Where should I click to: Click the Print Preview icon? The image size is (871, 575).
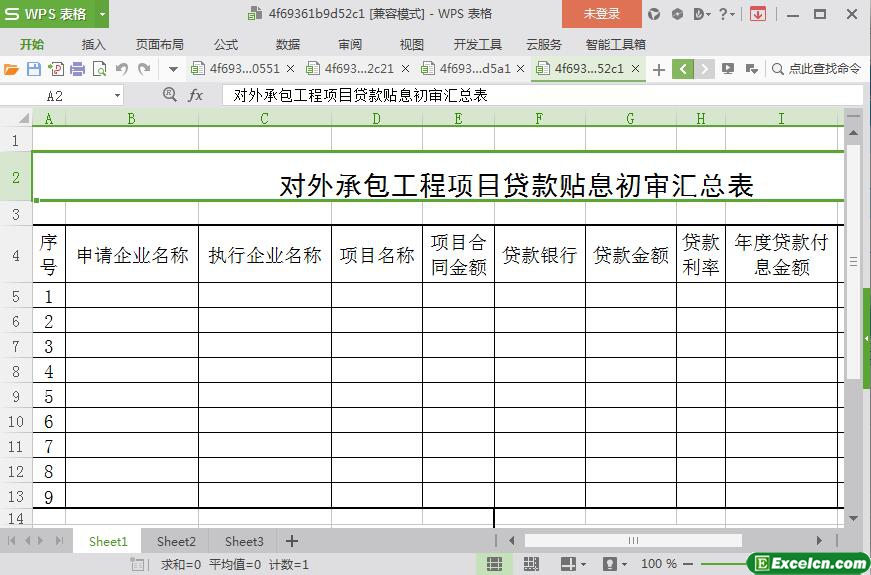click(x=99, y=69)
